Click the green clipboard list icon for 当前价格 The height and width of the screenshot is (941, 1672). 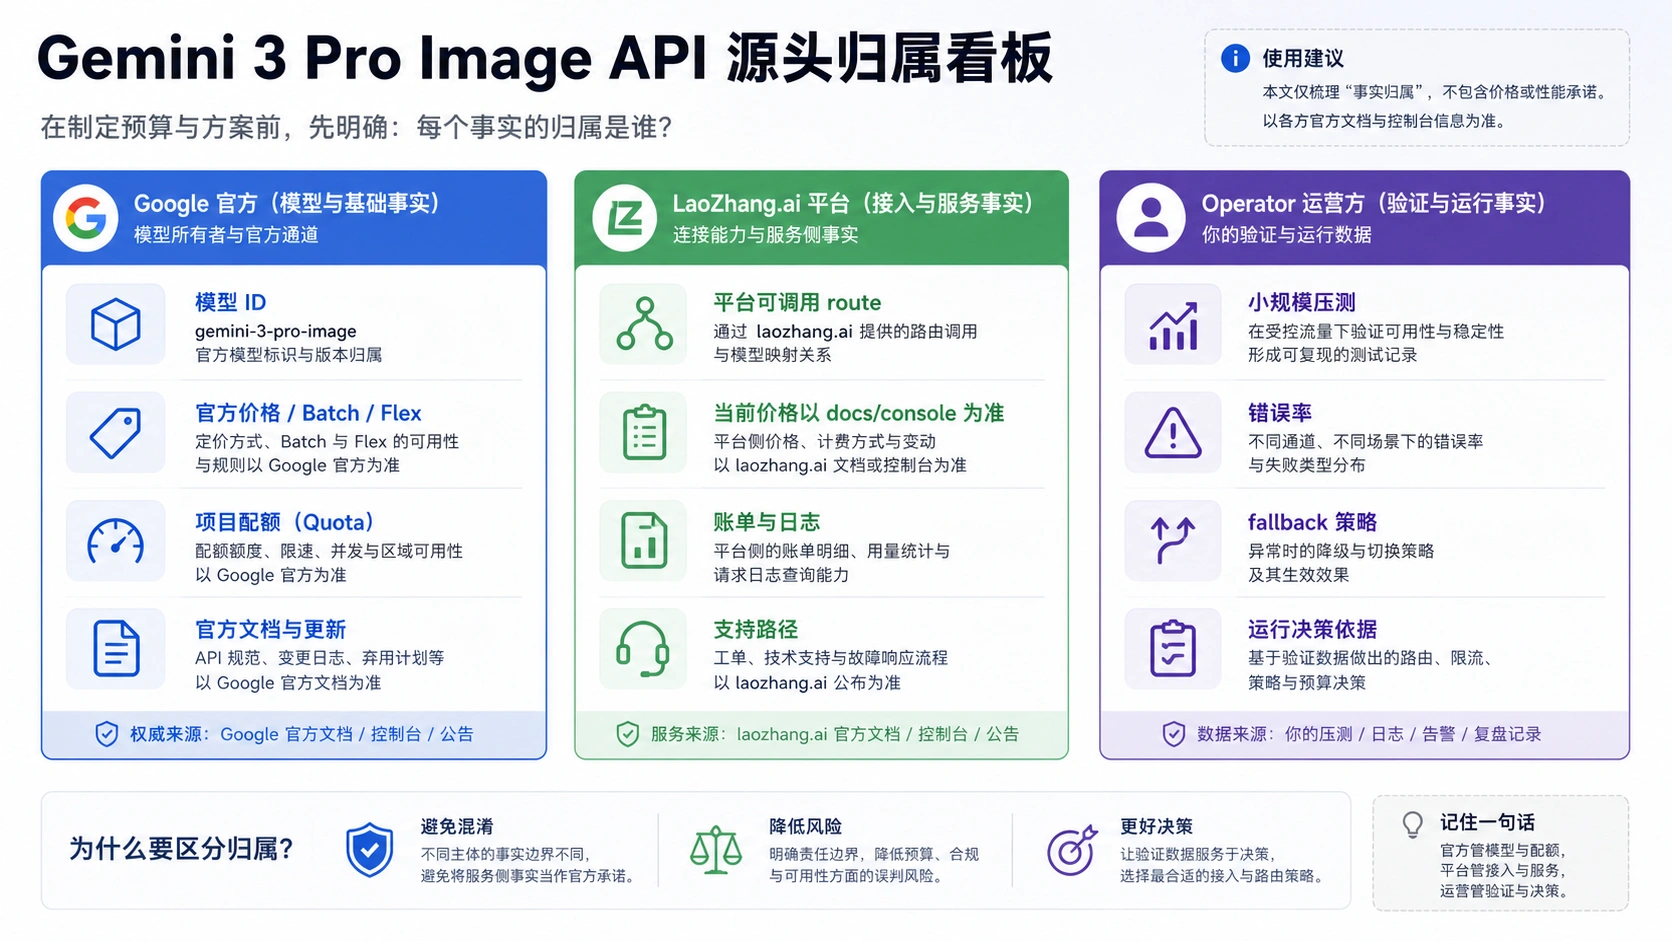pyautogui.click(x=645, y=433)
